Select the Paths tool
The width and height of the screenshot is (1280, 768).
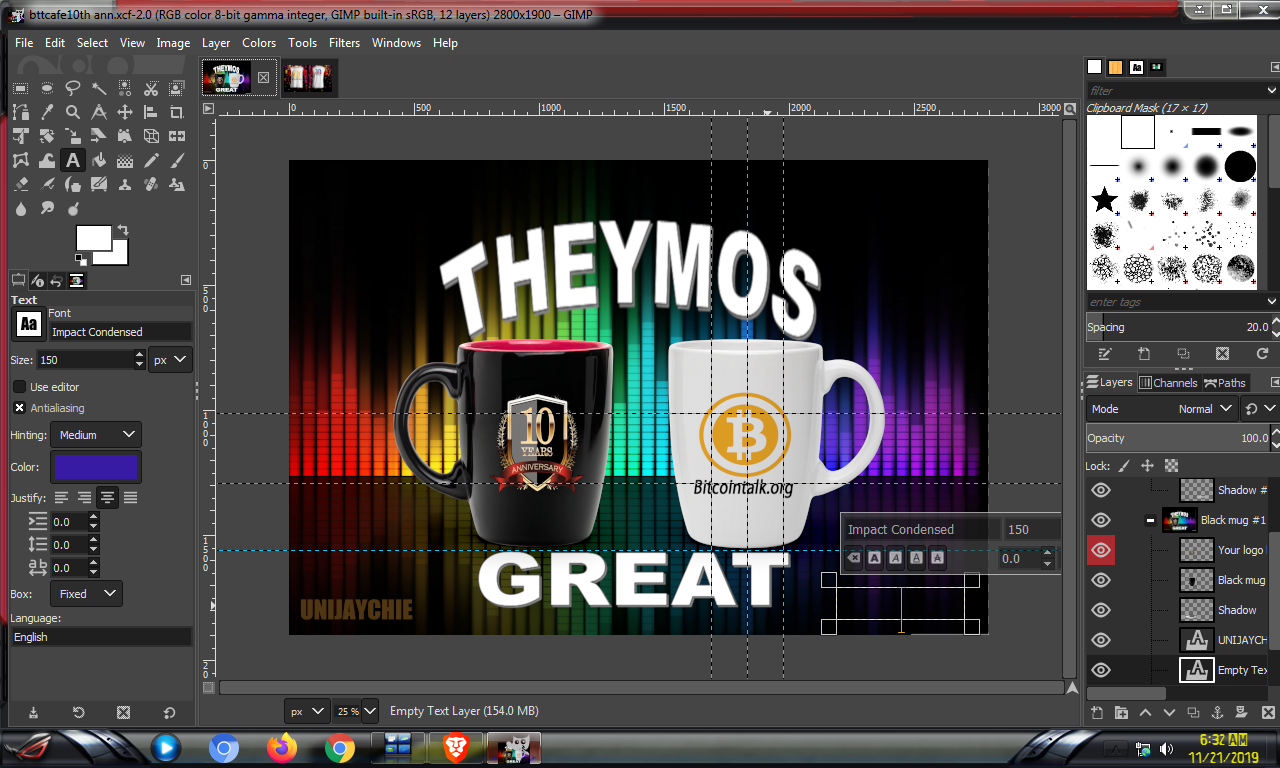point(20,112)
